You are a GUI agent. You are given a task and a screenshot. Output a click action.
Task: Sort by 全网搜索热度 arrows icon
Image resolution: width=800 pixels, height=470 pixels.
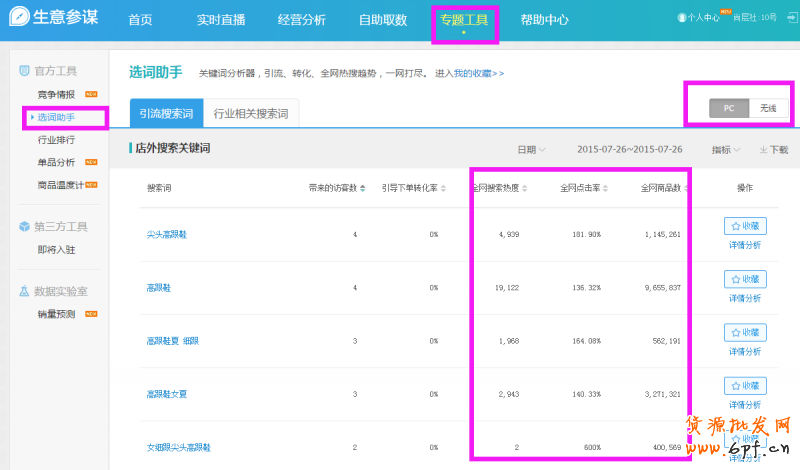[x=524, y=188]
